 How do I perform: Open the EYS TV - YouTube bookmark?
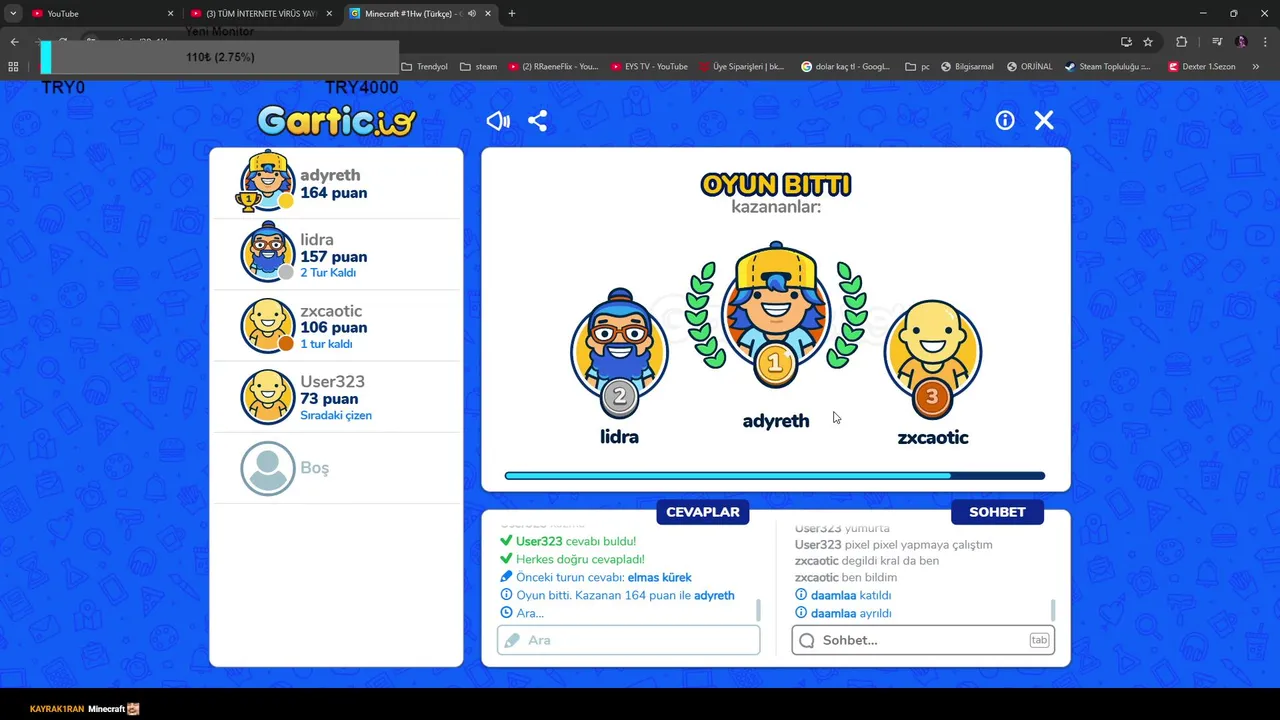point(649,67)
